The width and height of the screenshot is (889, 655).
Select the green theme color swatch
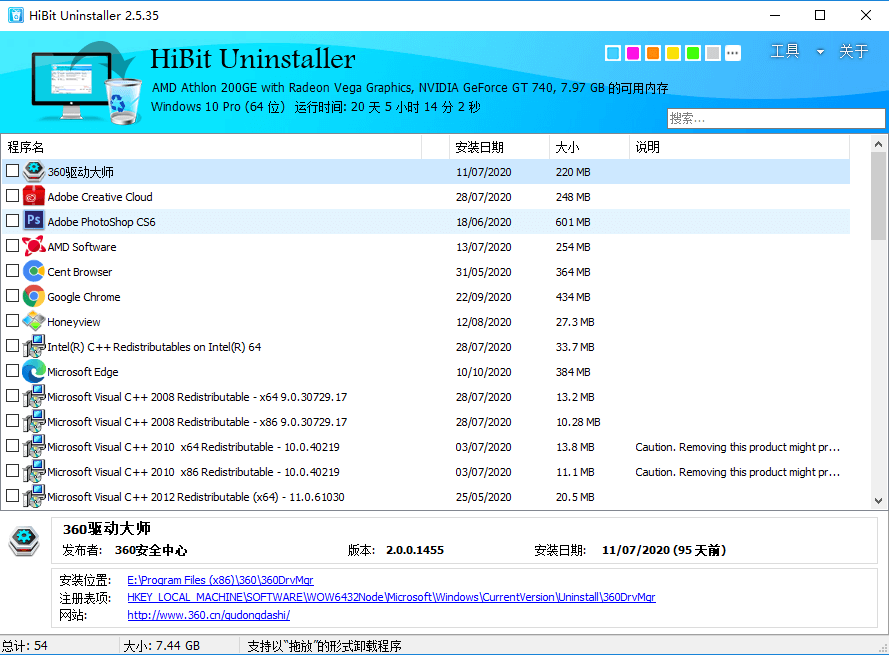click(x=693, y=53)
